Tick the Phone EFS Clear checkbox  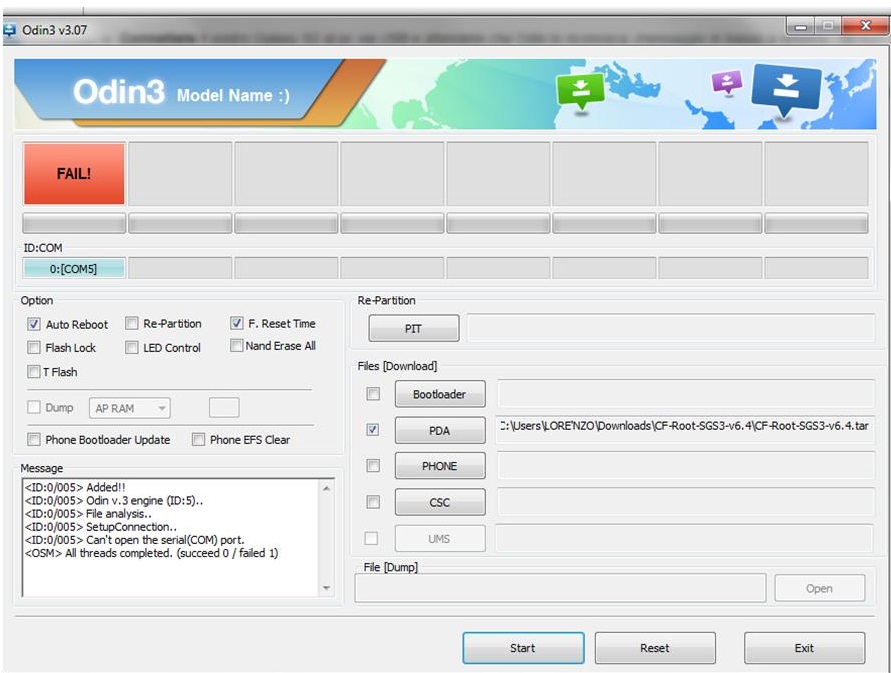198,439
